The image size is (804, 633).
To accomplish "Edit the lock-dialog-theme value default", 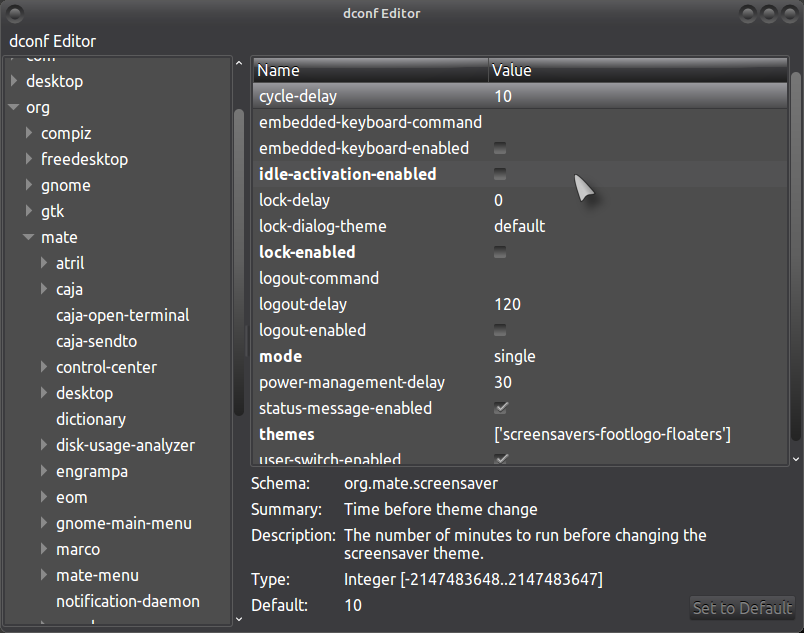I will tap(519, 226).
